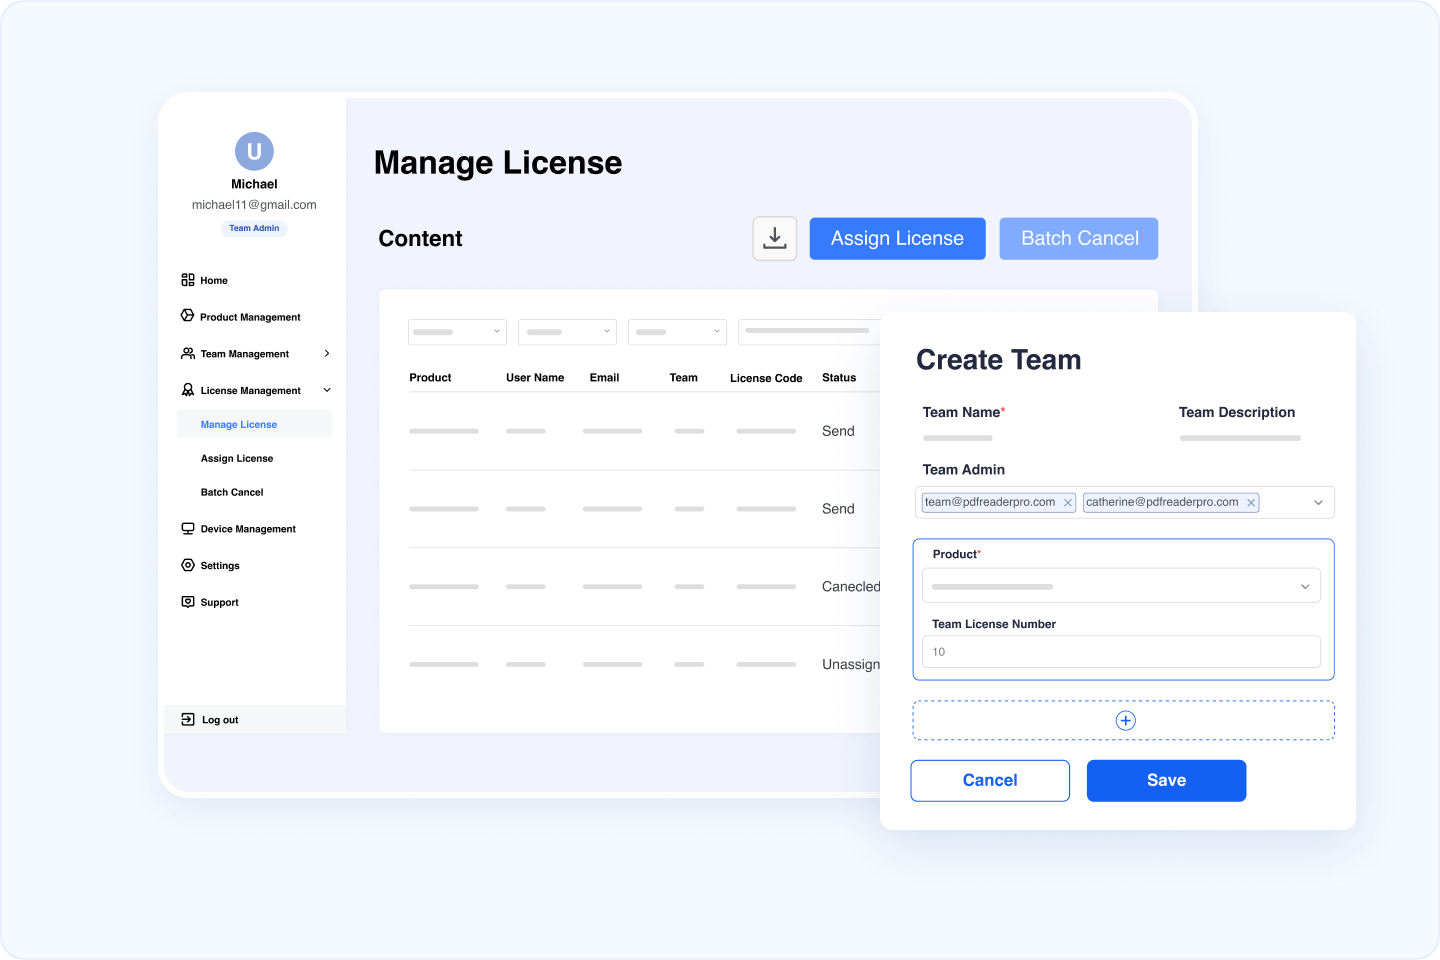Viewport: 1440px width, 960px height.
Task: Add another product with plus icon
Action: (1125, 721)
